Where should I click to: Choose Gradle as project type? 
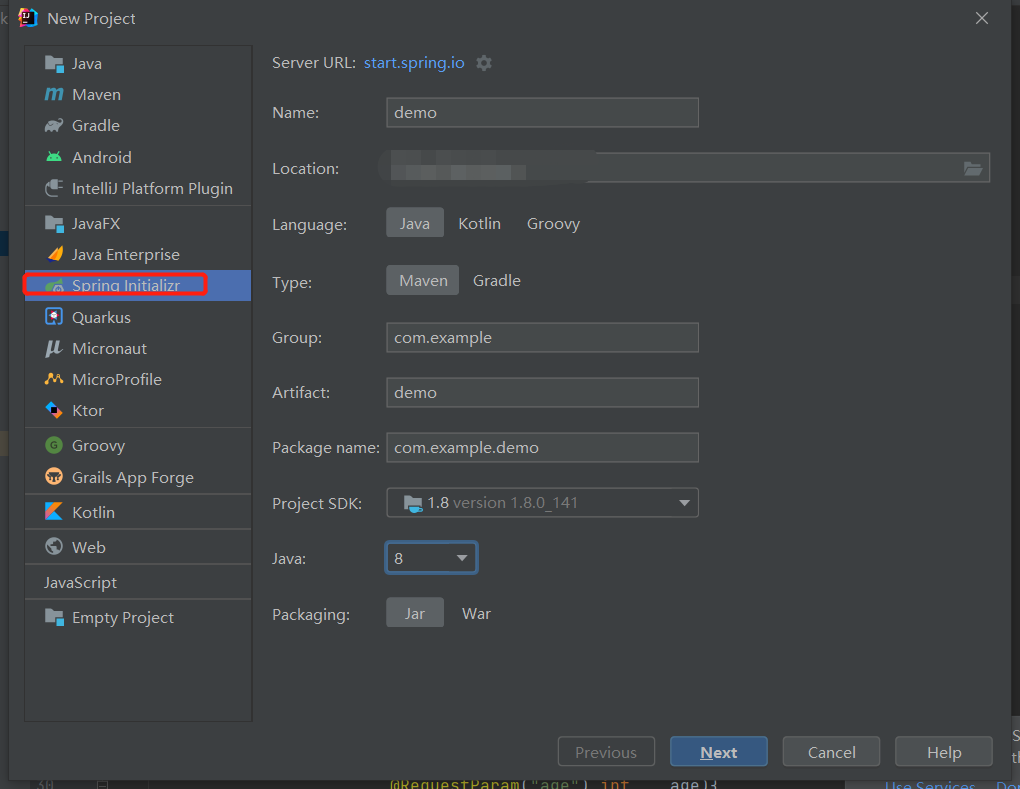coord(496,280)
